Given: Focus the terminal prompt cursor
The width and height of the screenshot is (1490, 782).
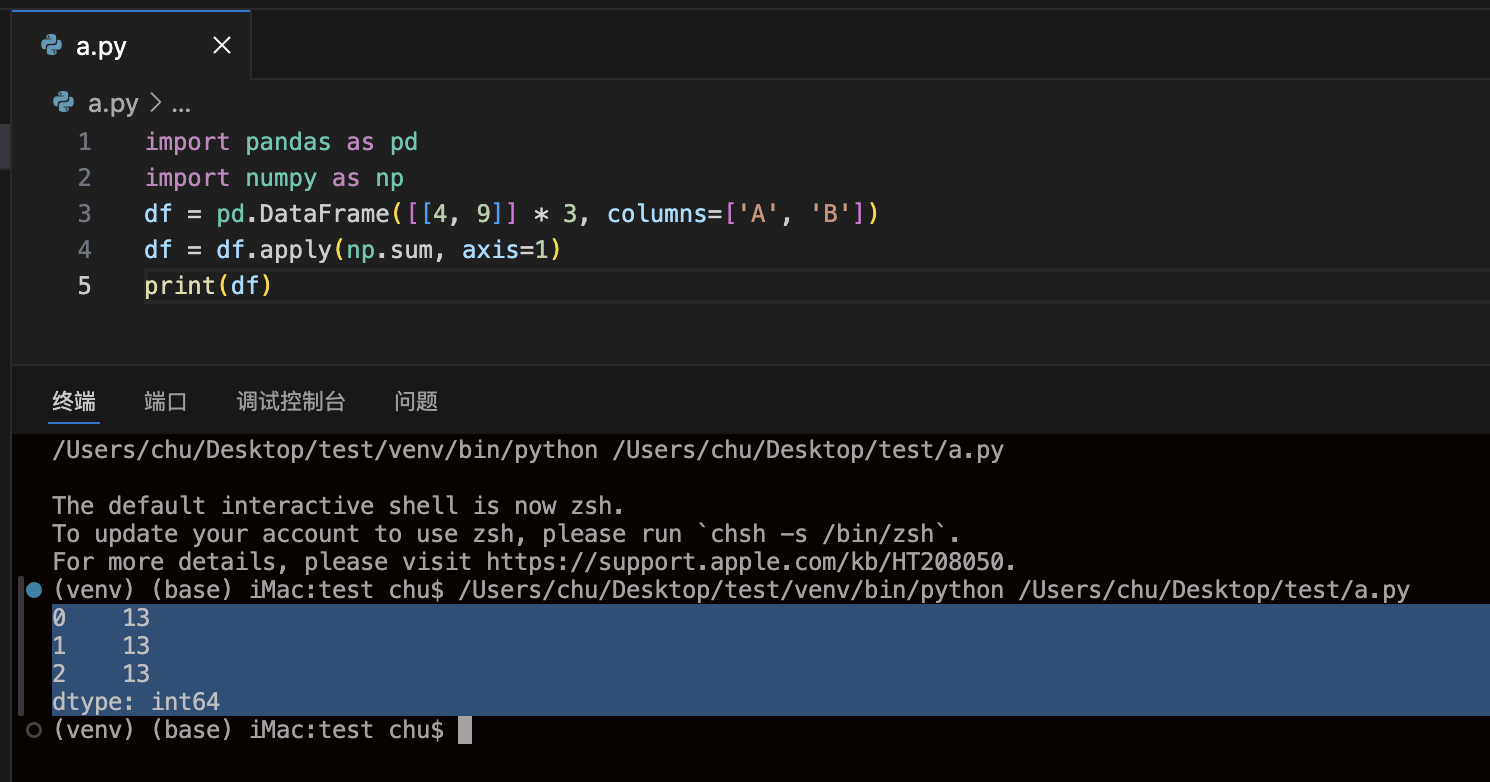Looking at the screenshot, I should (x=464, y=731).
